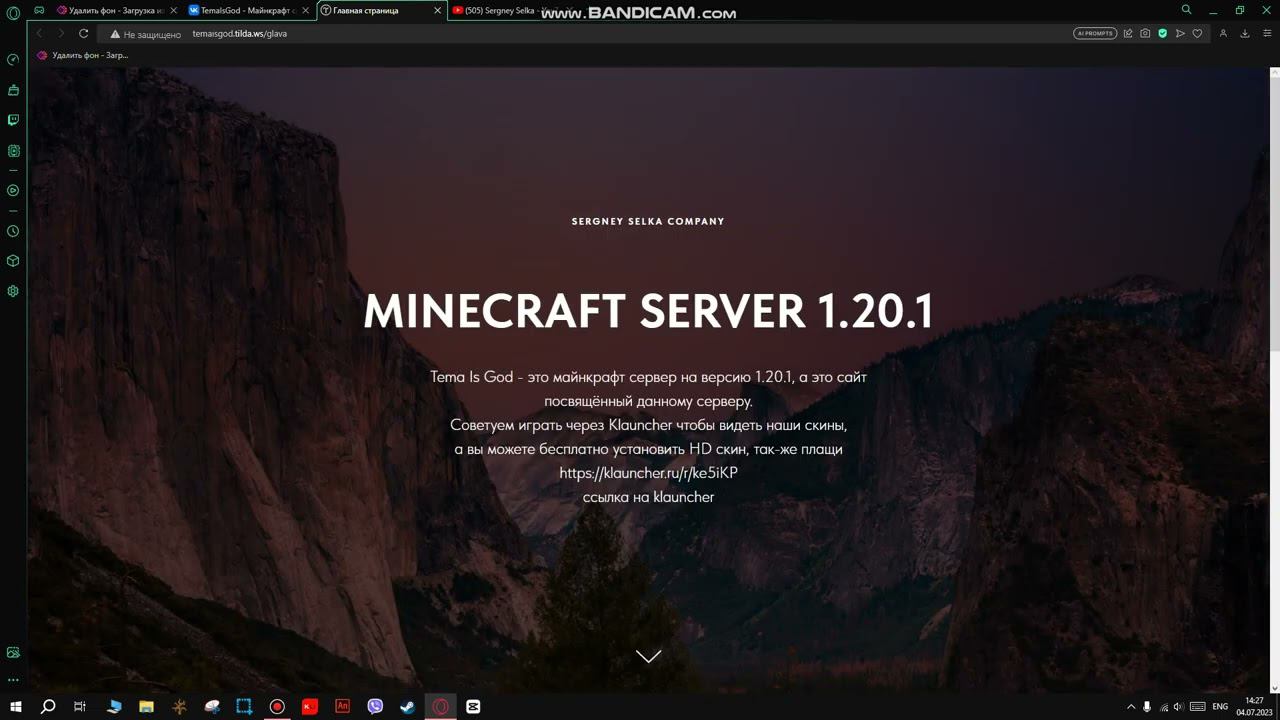Open Viber from the taskbar
1280x720 pixels.
click(x=375, y=707)
